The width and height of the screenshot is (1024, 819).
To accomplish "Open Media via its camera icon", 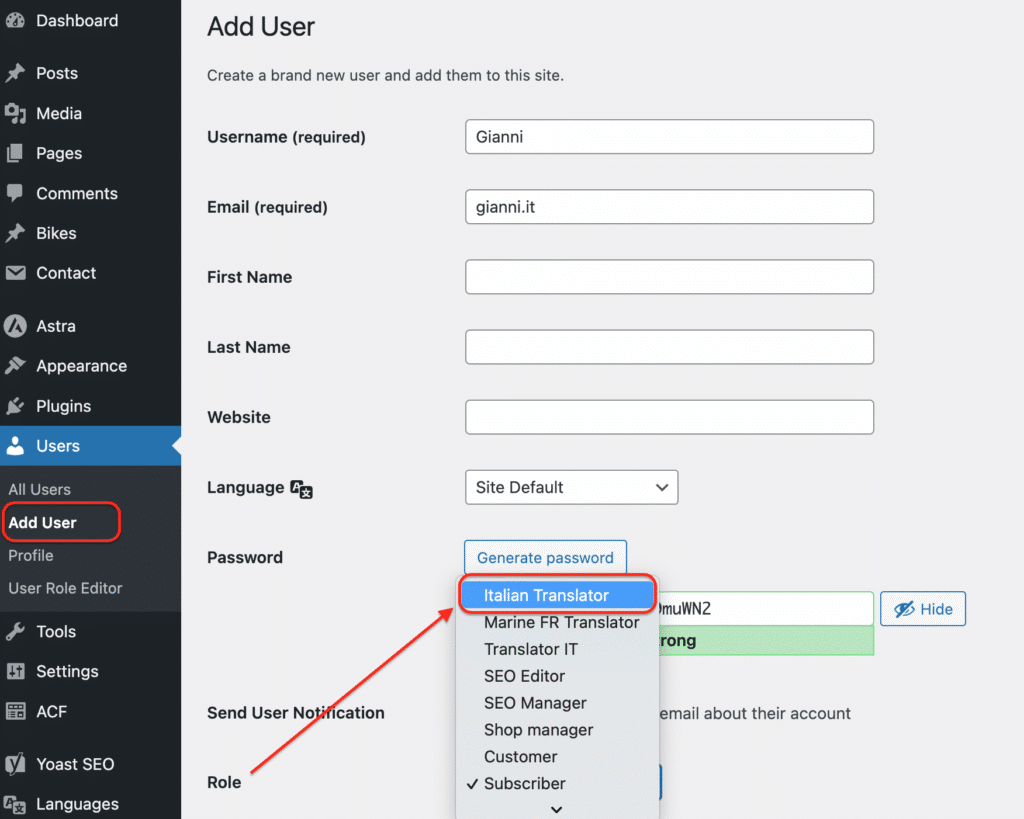I will point(17,113).
